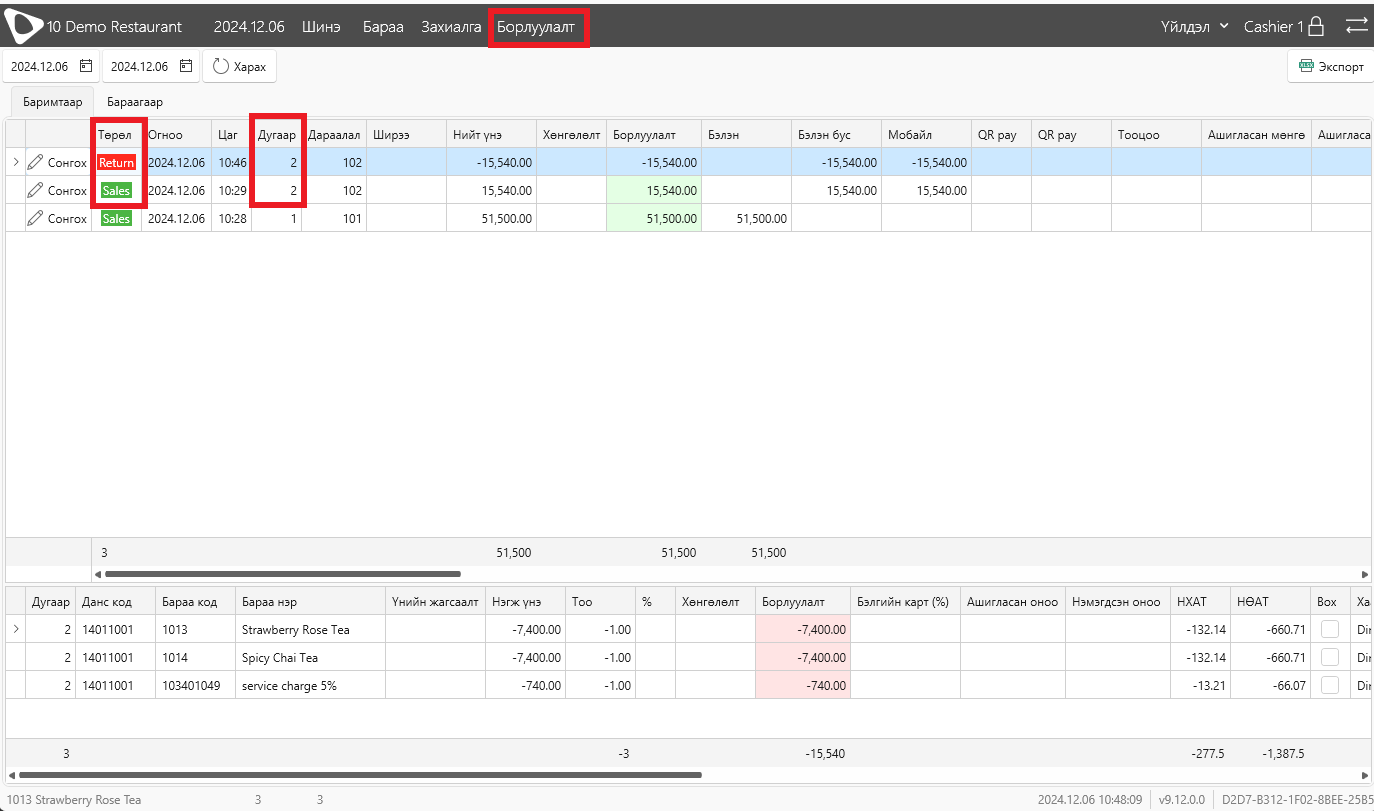Open the start date calendar picker icon
The image size is (1374, 811).
[86, 66]
